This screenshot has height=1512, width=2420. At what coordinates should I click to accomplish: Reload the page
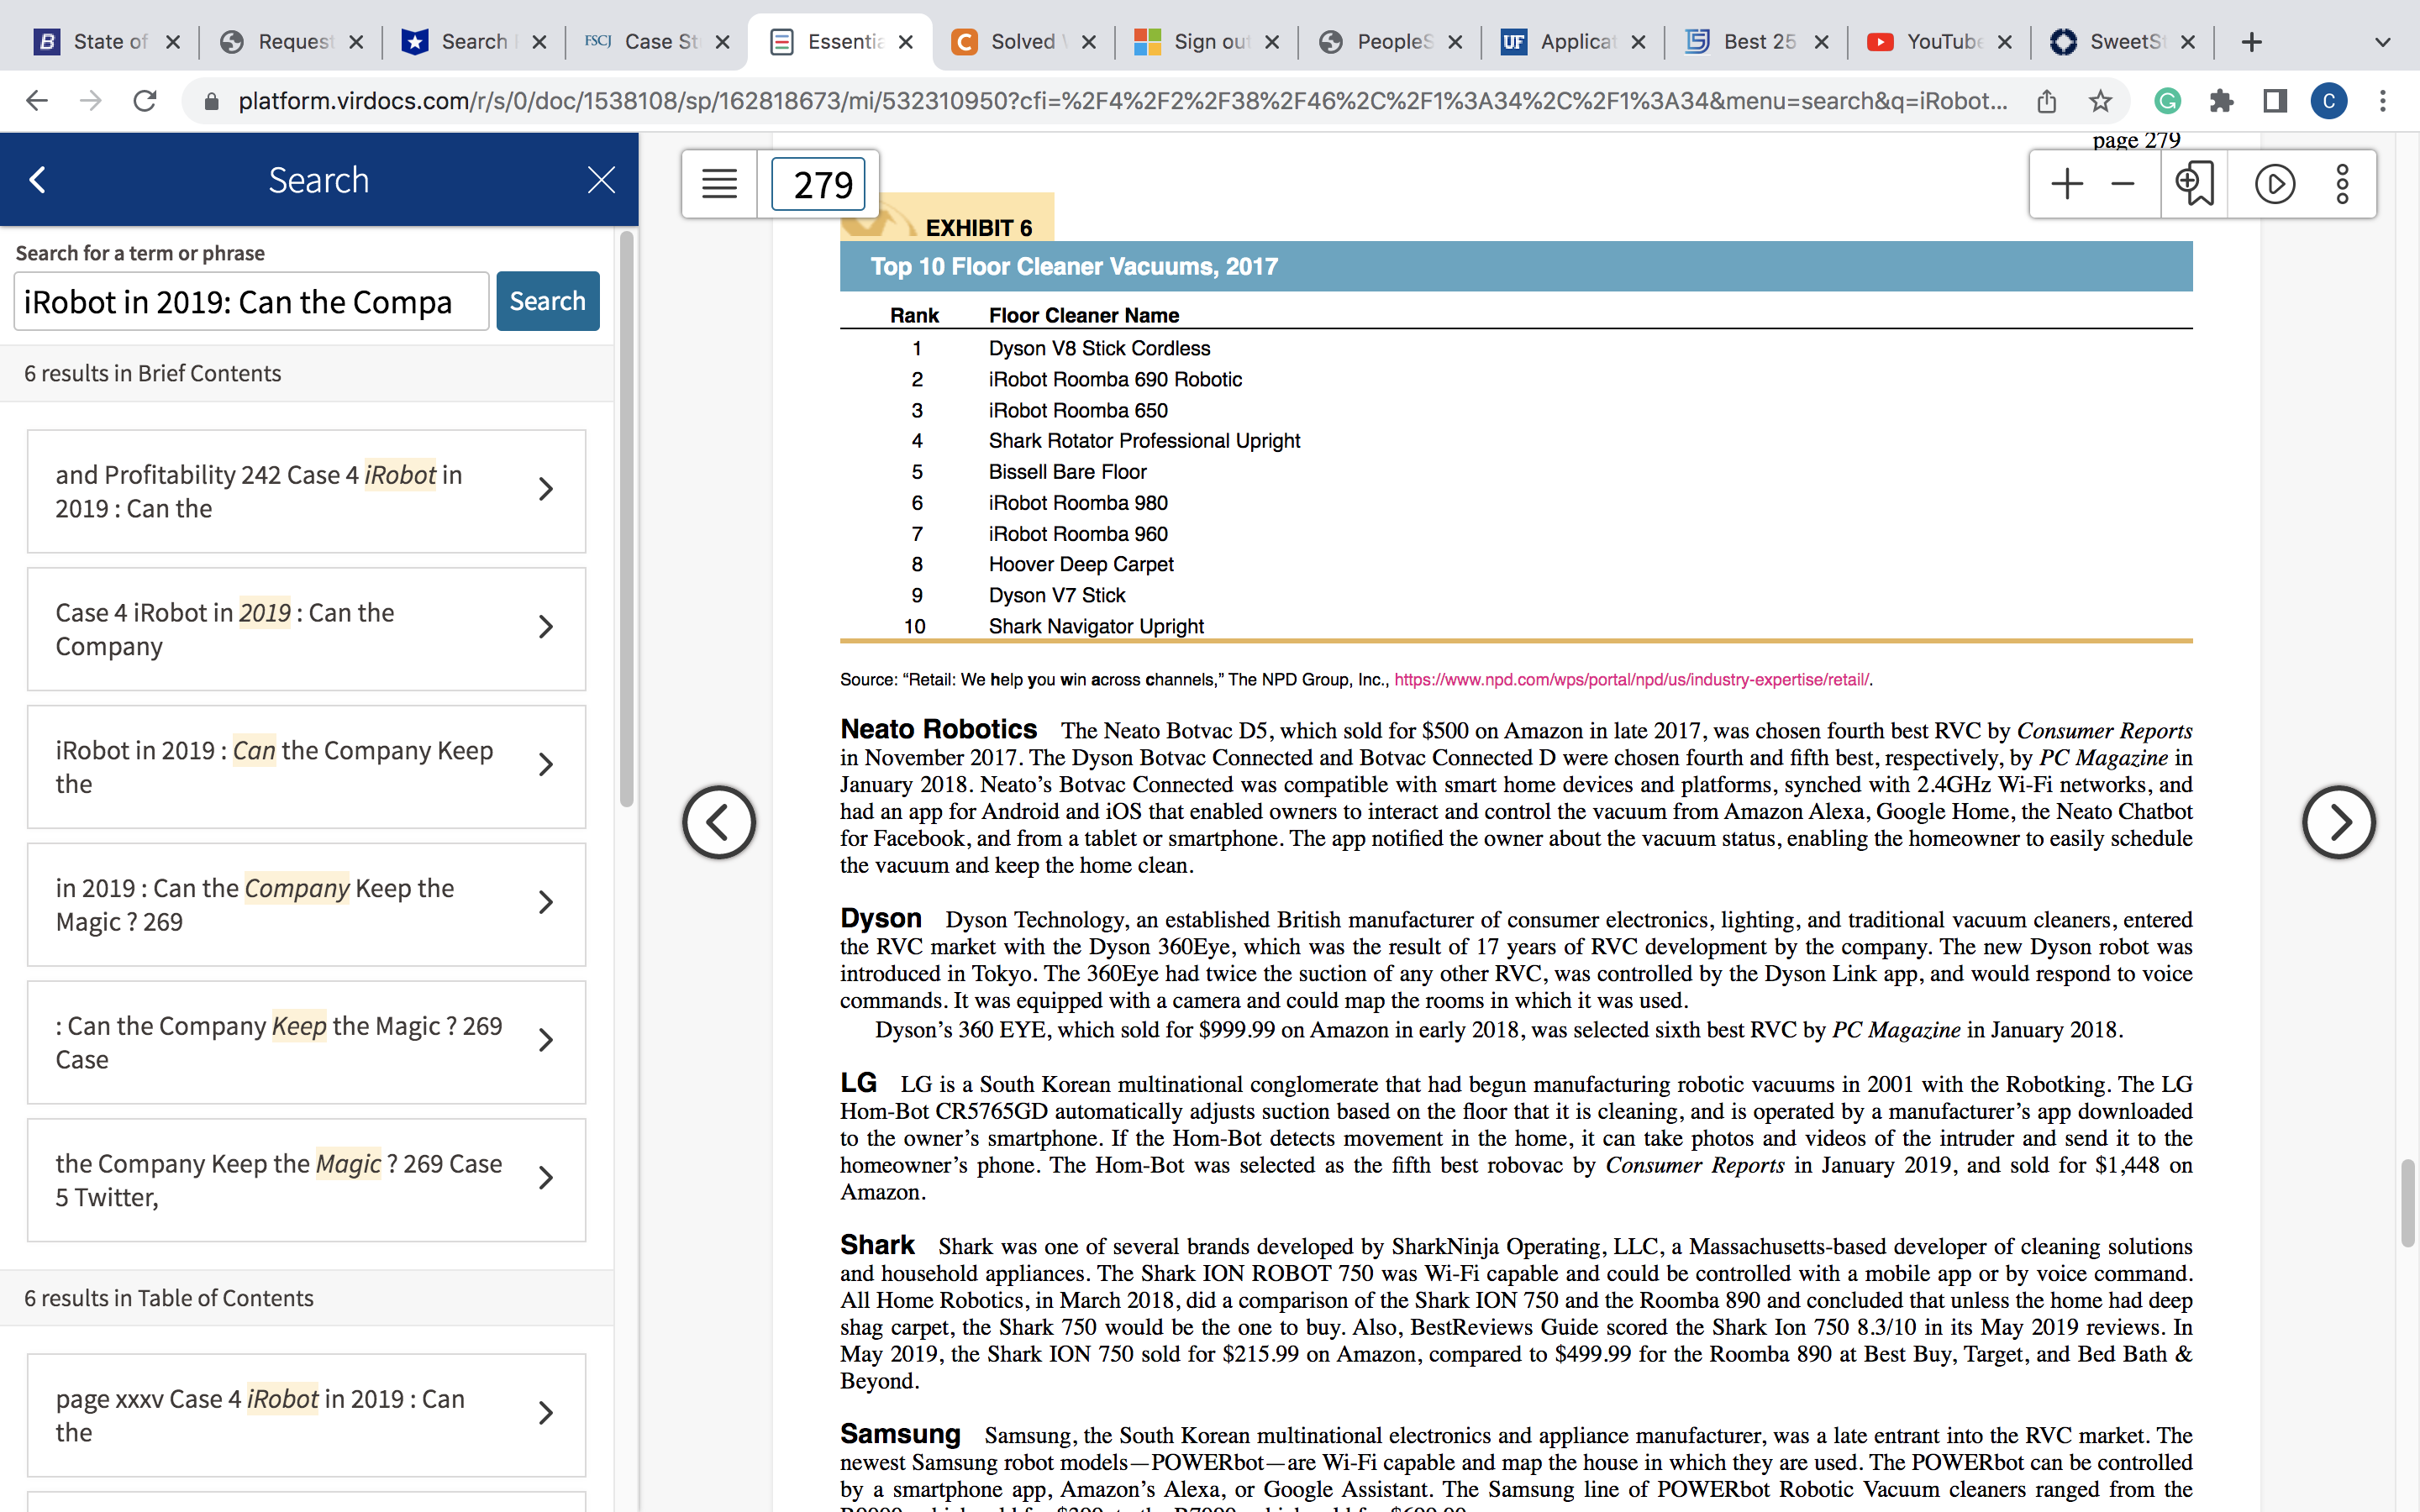[145, 101]
